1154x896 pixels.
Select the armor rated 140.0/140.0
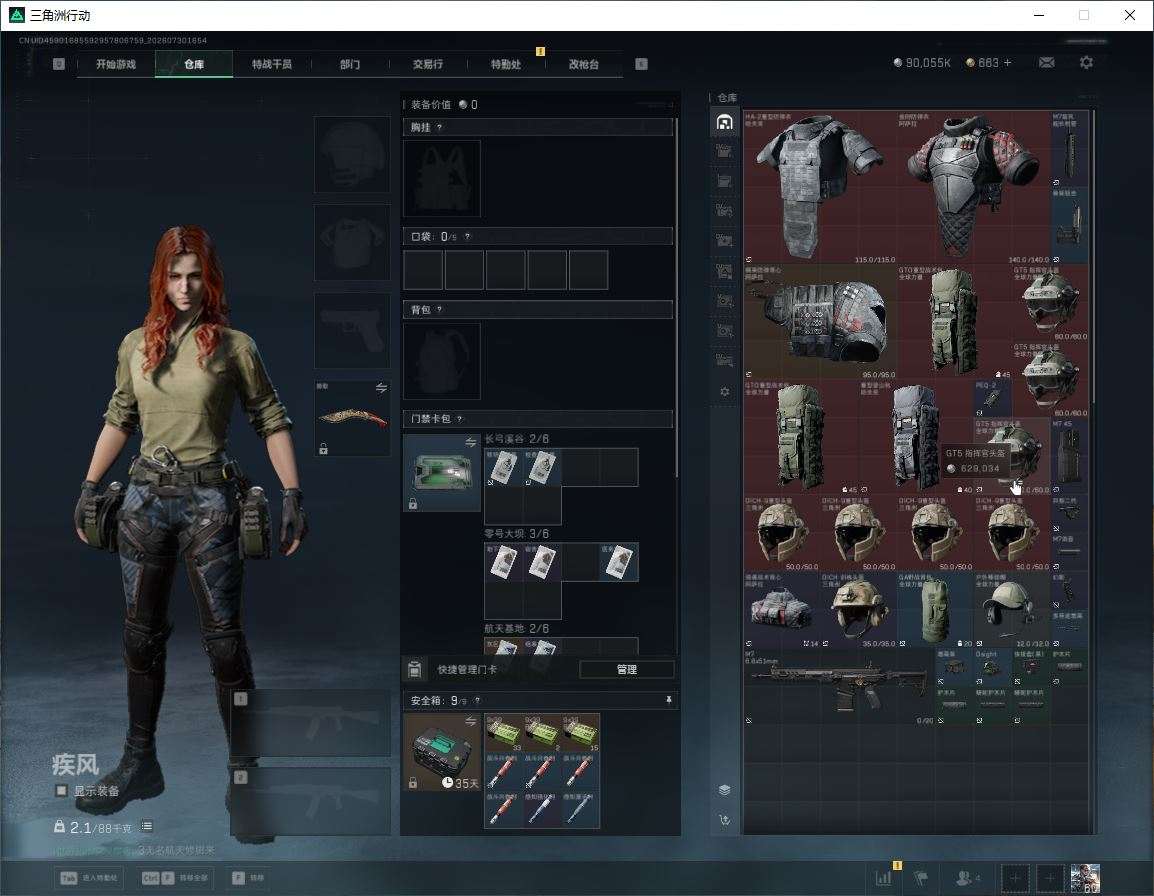click(x=973, y=187)
